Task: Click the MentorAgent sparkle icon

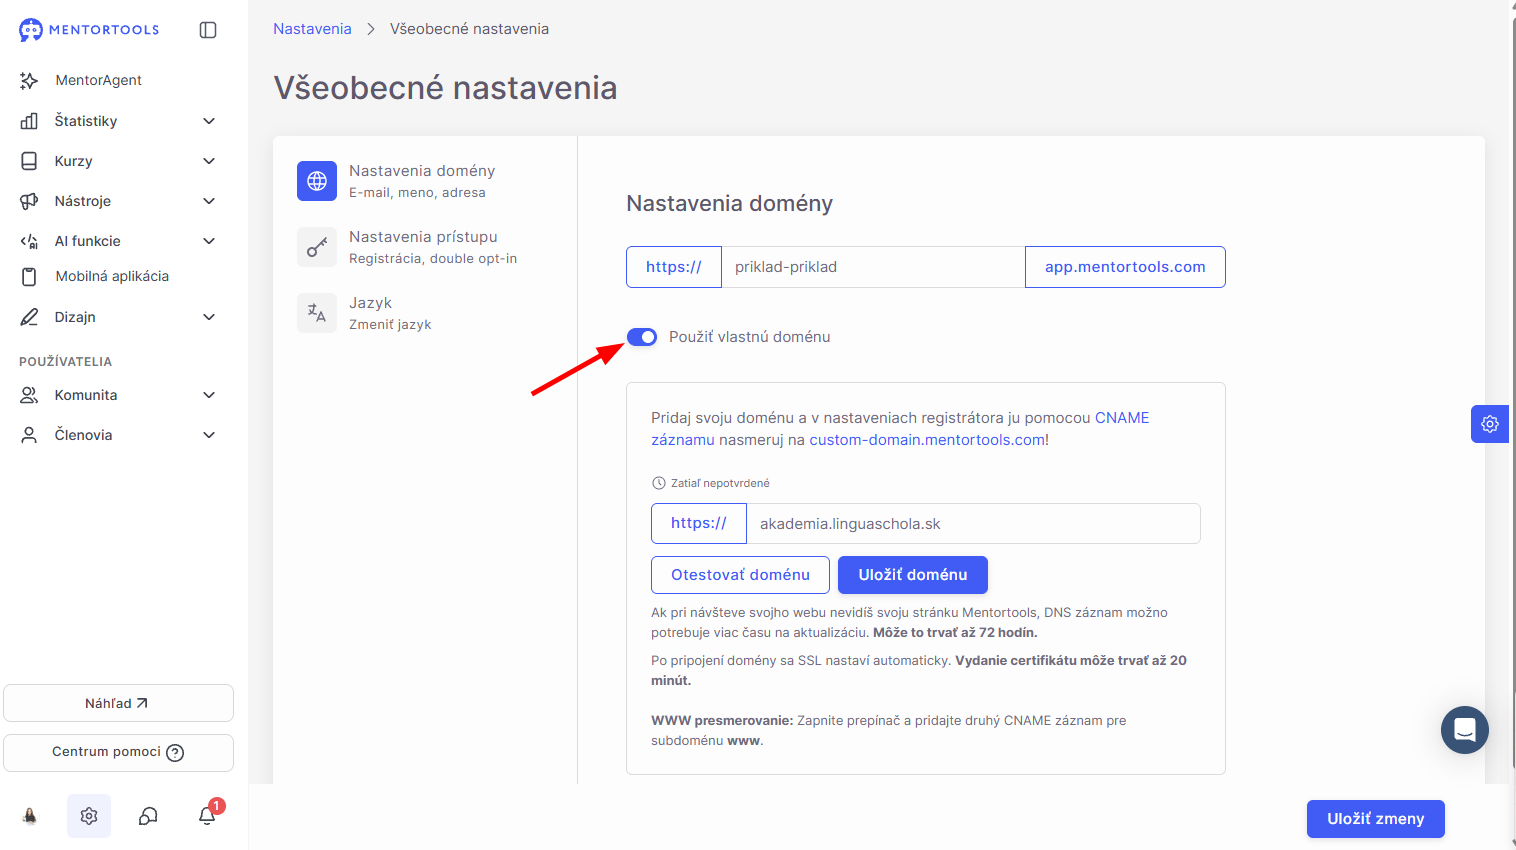Action: (29, 80)
